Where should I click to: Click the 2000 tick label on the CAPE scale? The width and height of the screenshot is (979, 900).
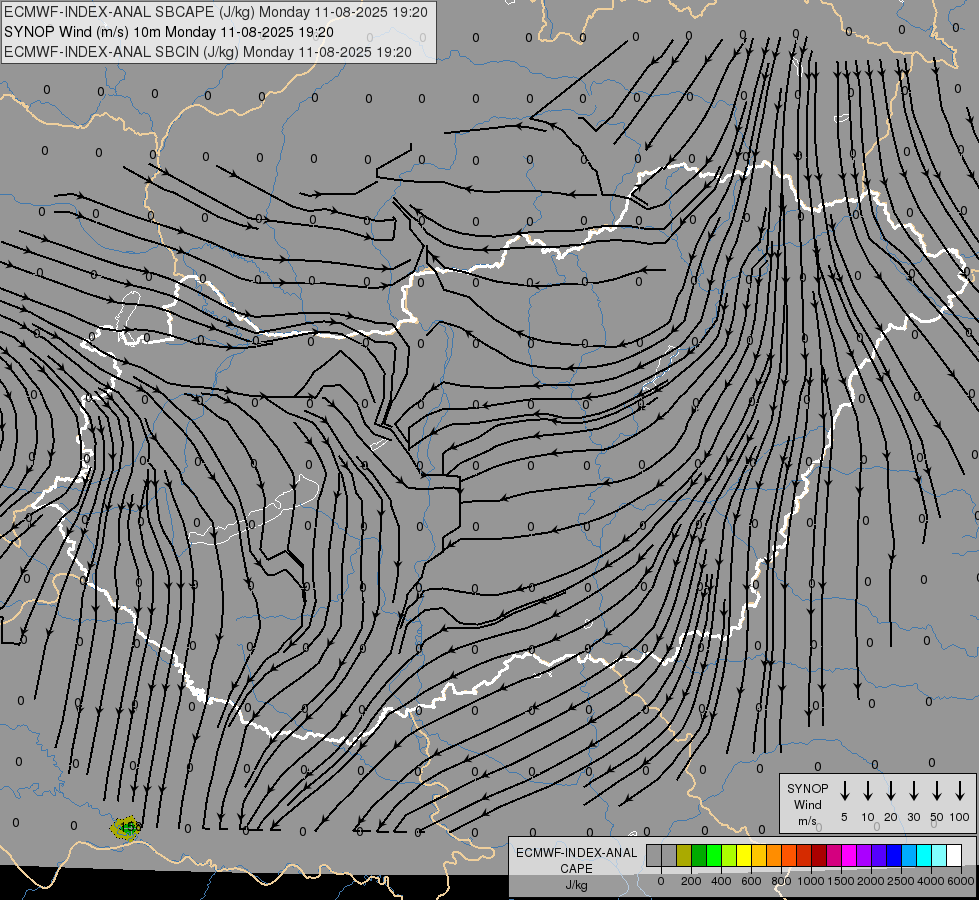coord(871,881)
